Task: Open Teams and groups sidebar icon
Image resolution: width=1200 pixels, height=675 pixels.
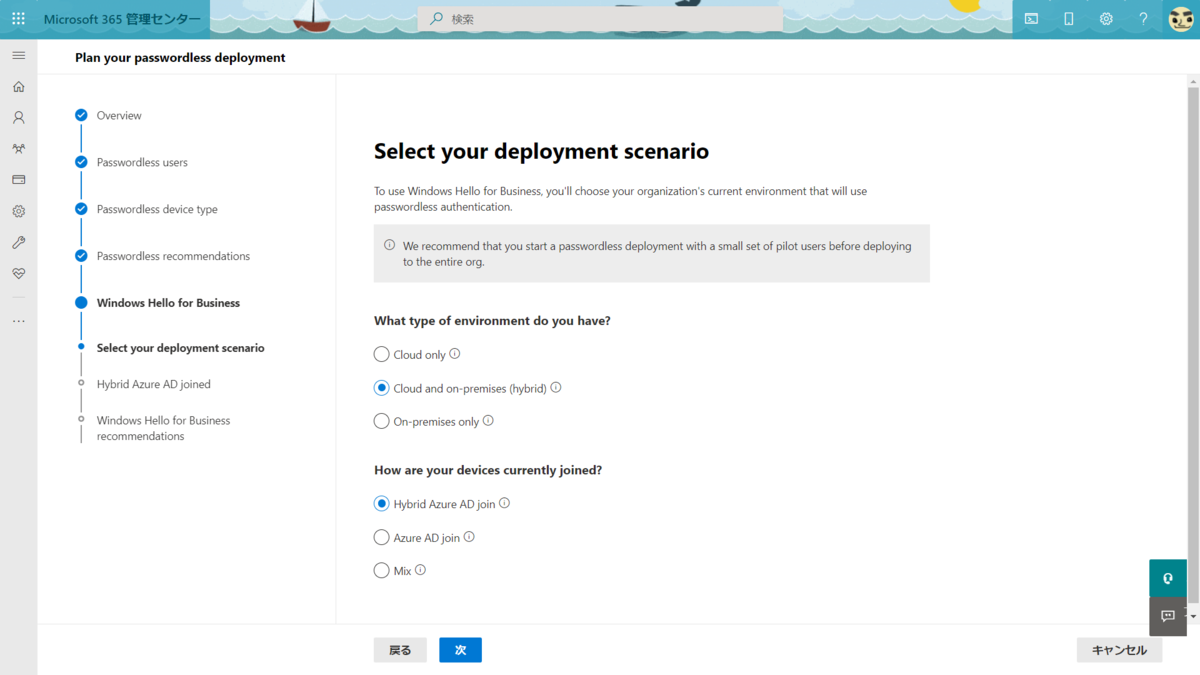Action: 18,149
